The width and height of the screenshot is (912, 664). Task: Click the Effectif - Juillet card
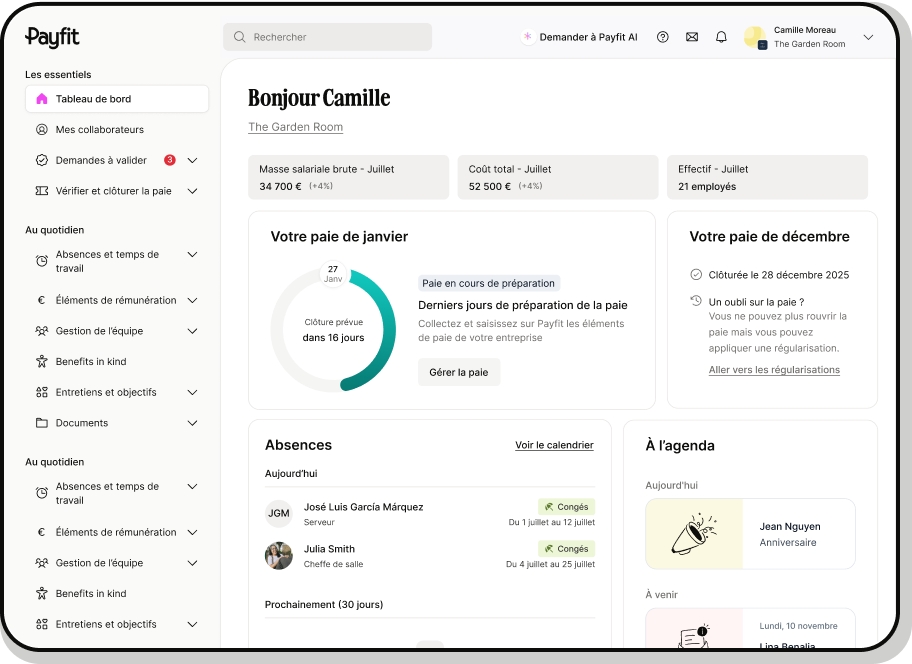click(x=767, y=177)
